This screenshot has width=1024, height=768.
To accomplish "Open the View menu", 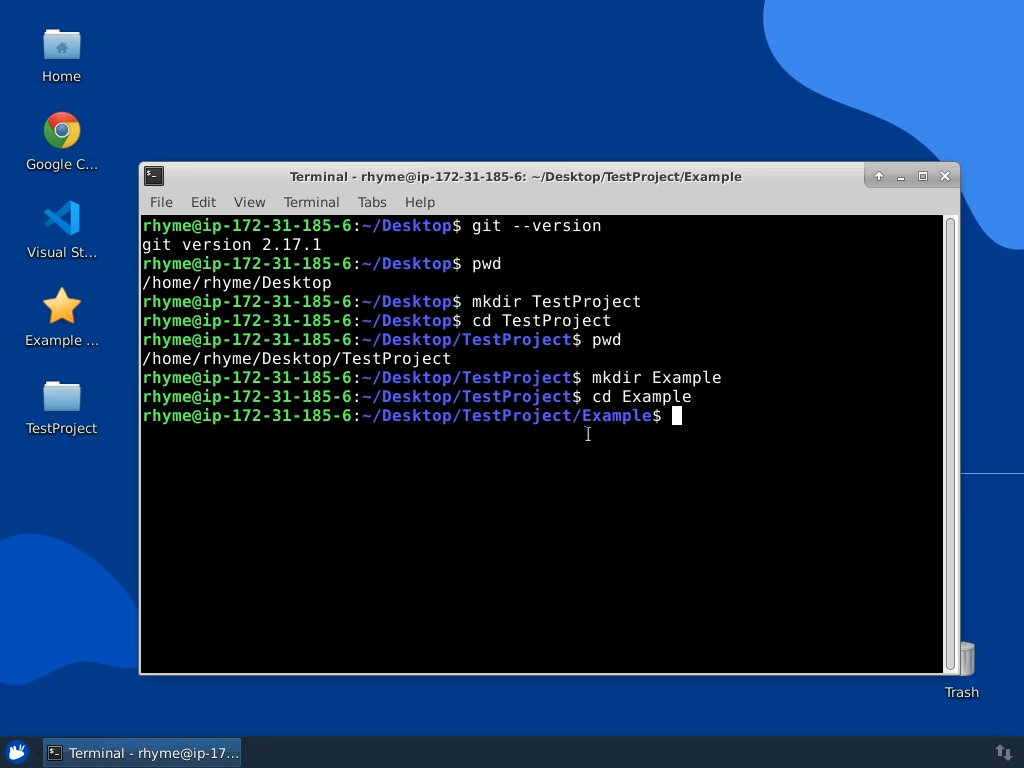I will [249, 202].
